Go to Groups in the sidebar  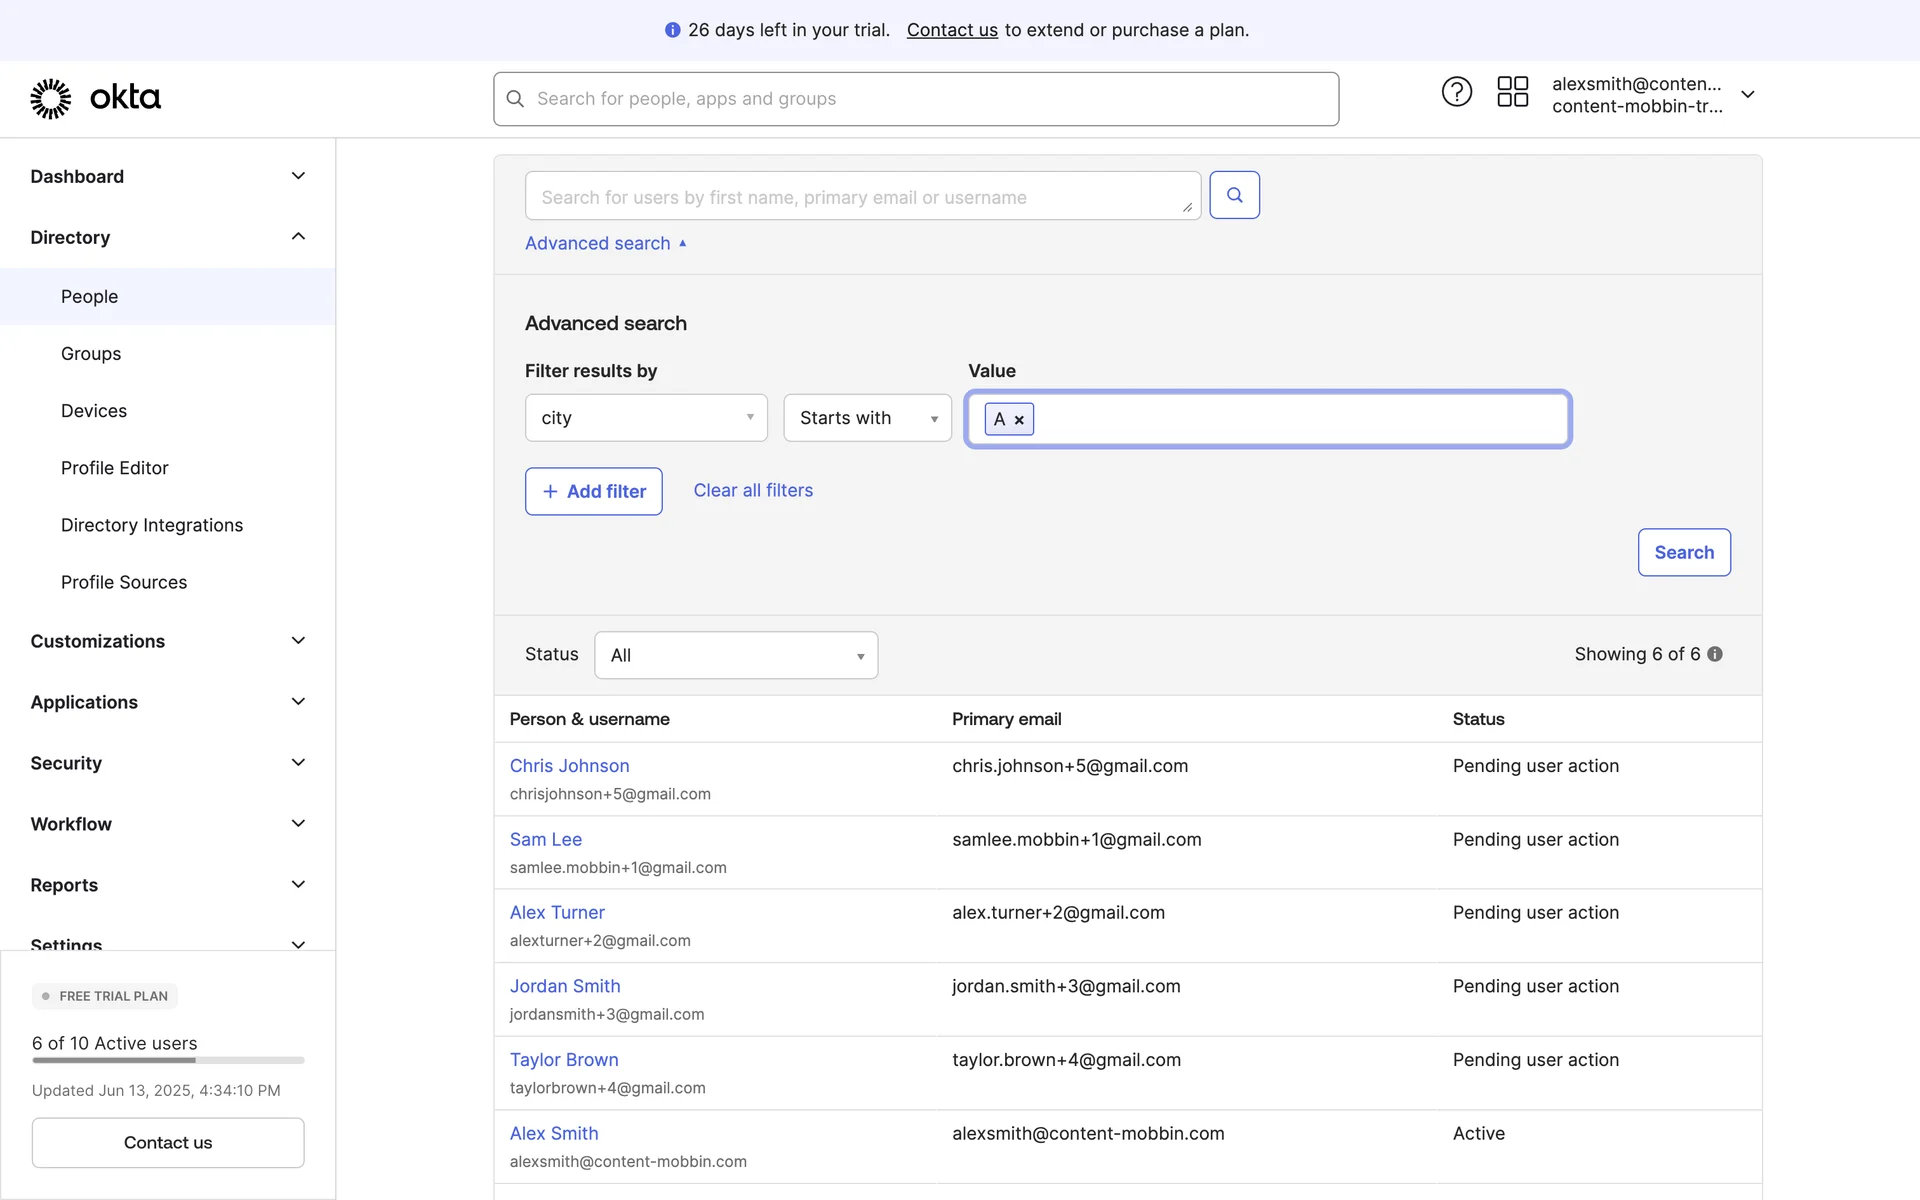click(x=91, y=354)
